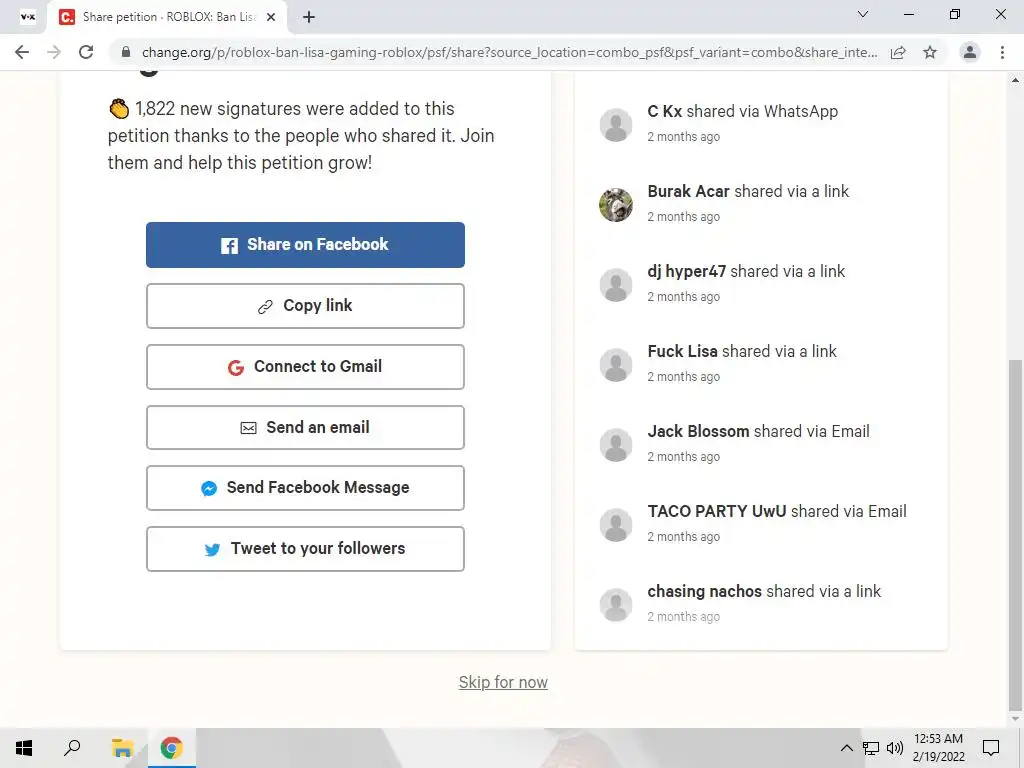Click the page vertical scrollbar thumb
The width and height of the screenshot is (1024, 768).
coord(1015,534)
